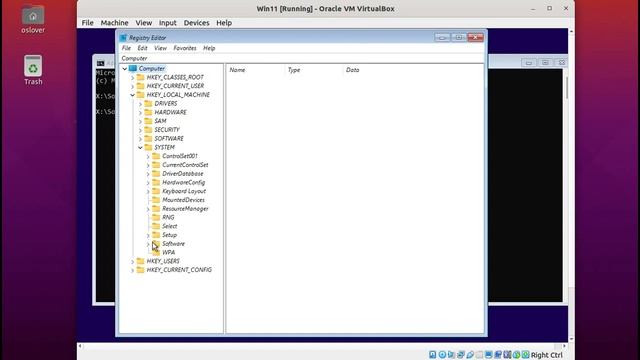Collapse the HKEY_LOCAL_MACHINE key

pos(132,95)
